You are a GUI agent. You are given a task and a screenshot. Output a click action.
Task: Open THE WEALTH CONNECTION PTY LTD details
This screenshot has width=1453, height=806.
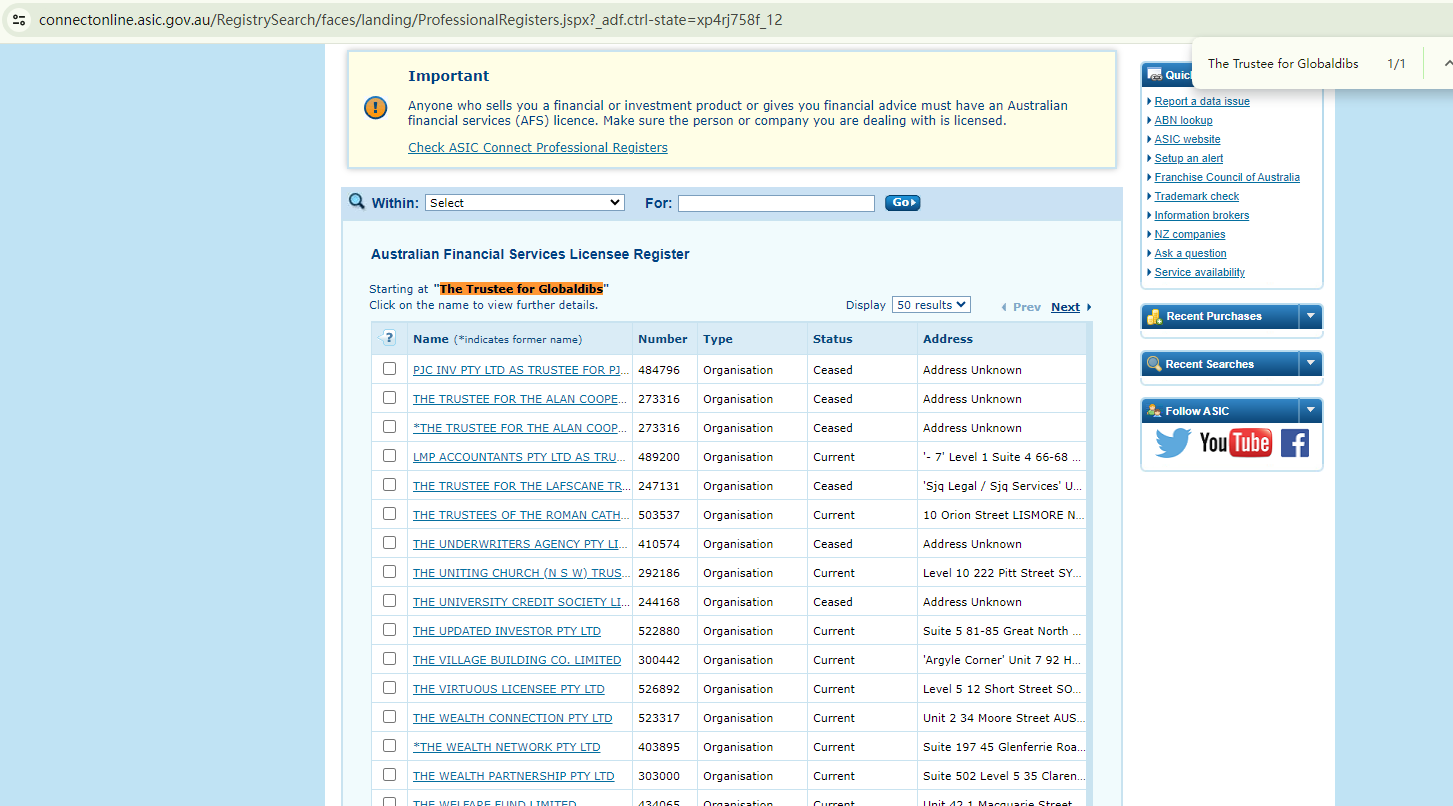tap(513, 718)
